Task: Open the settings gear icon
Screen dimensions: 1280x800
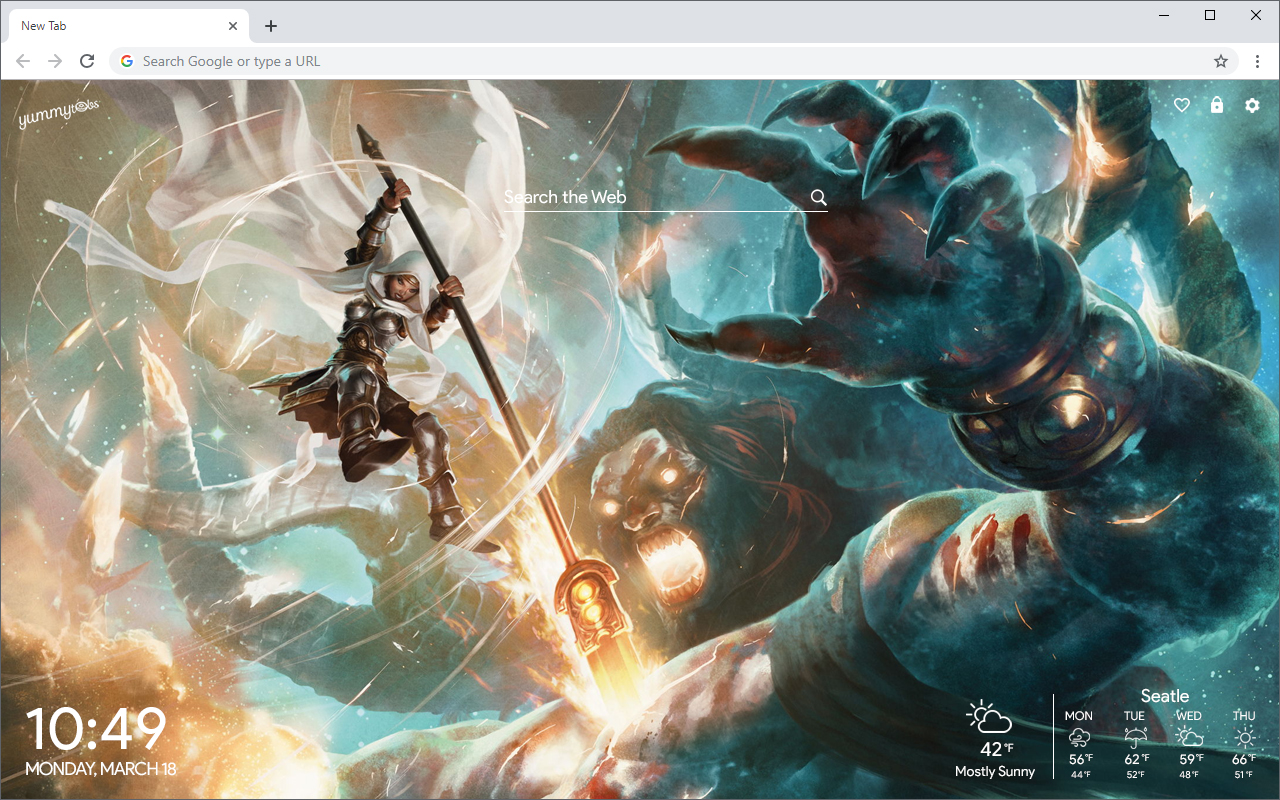Action: [x=1252, y=105]
